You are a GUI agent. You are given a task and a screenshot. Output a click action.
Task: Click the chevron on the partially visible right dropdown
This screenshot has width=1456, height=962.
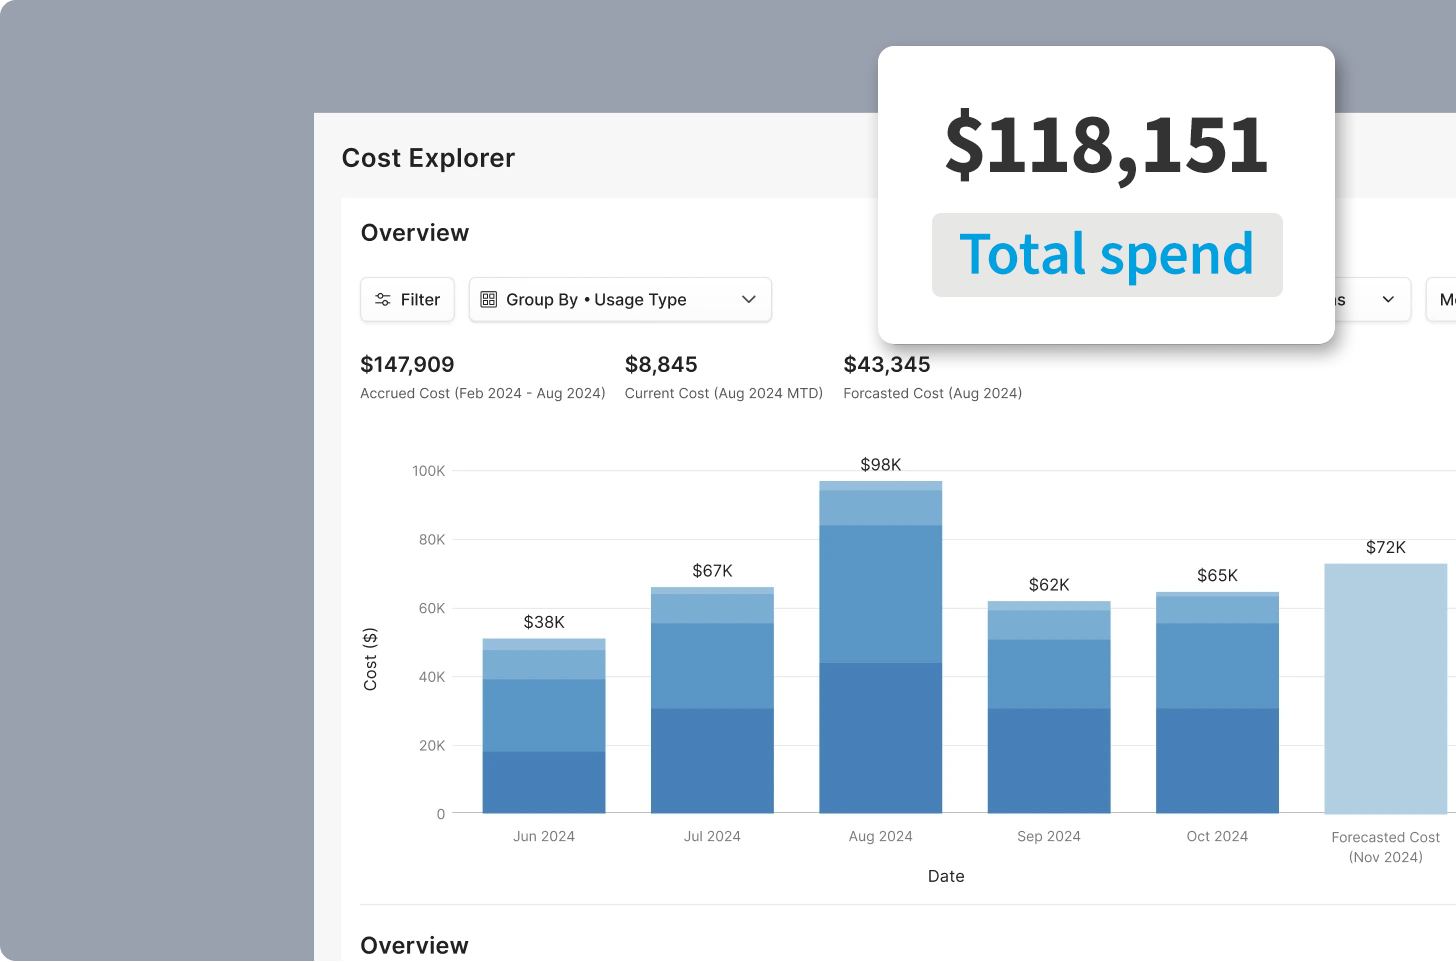click(1388, 299)
